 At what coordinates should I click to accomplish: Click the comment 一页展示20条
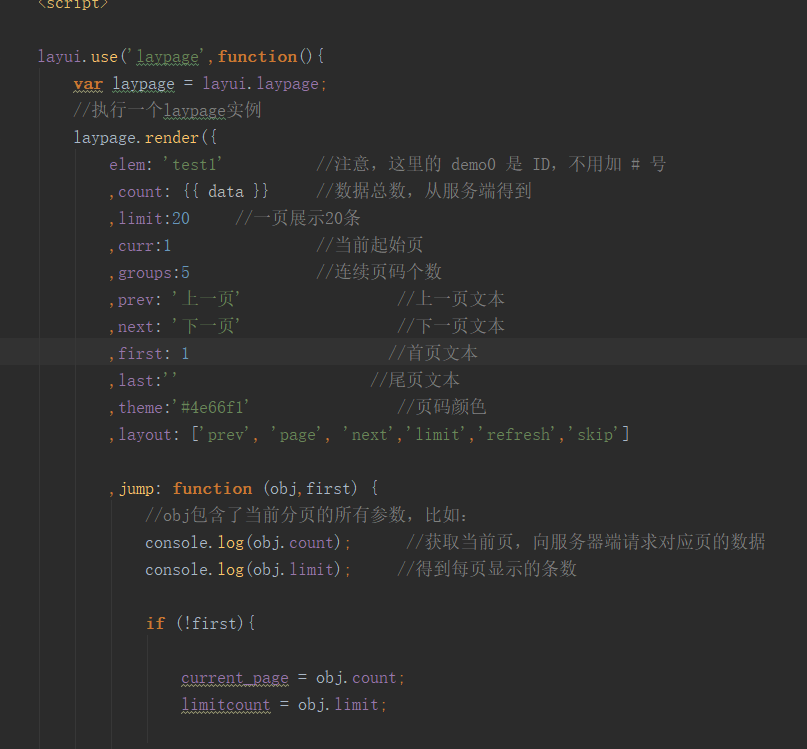point(297,218)
